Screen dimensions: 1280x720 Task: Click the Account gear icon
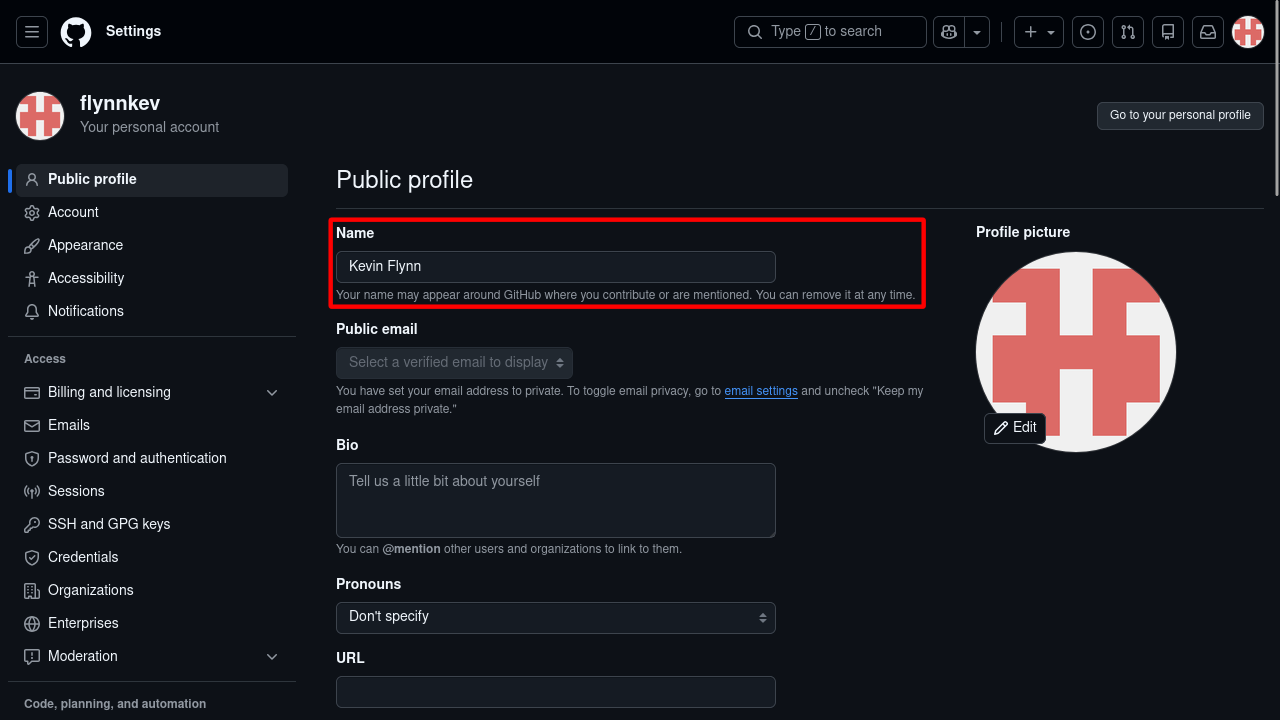[x=32, y=213]
